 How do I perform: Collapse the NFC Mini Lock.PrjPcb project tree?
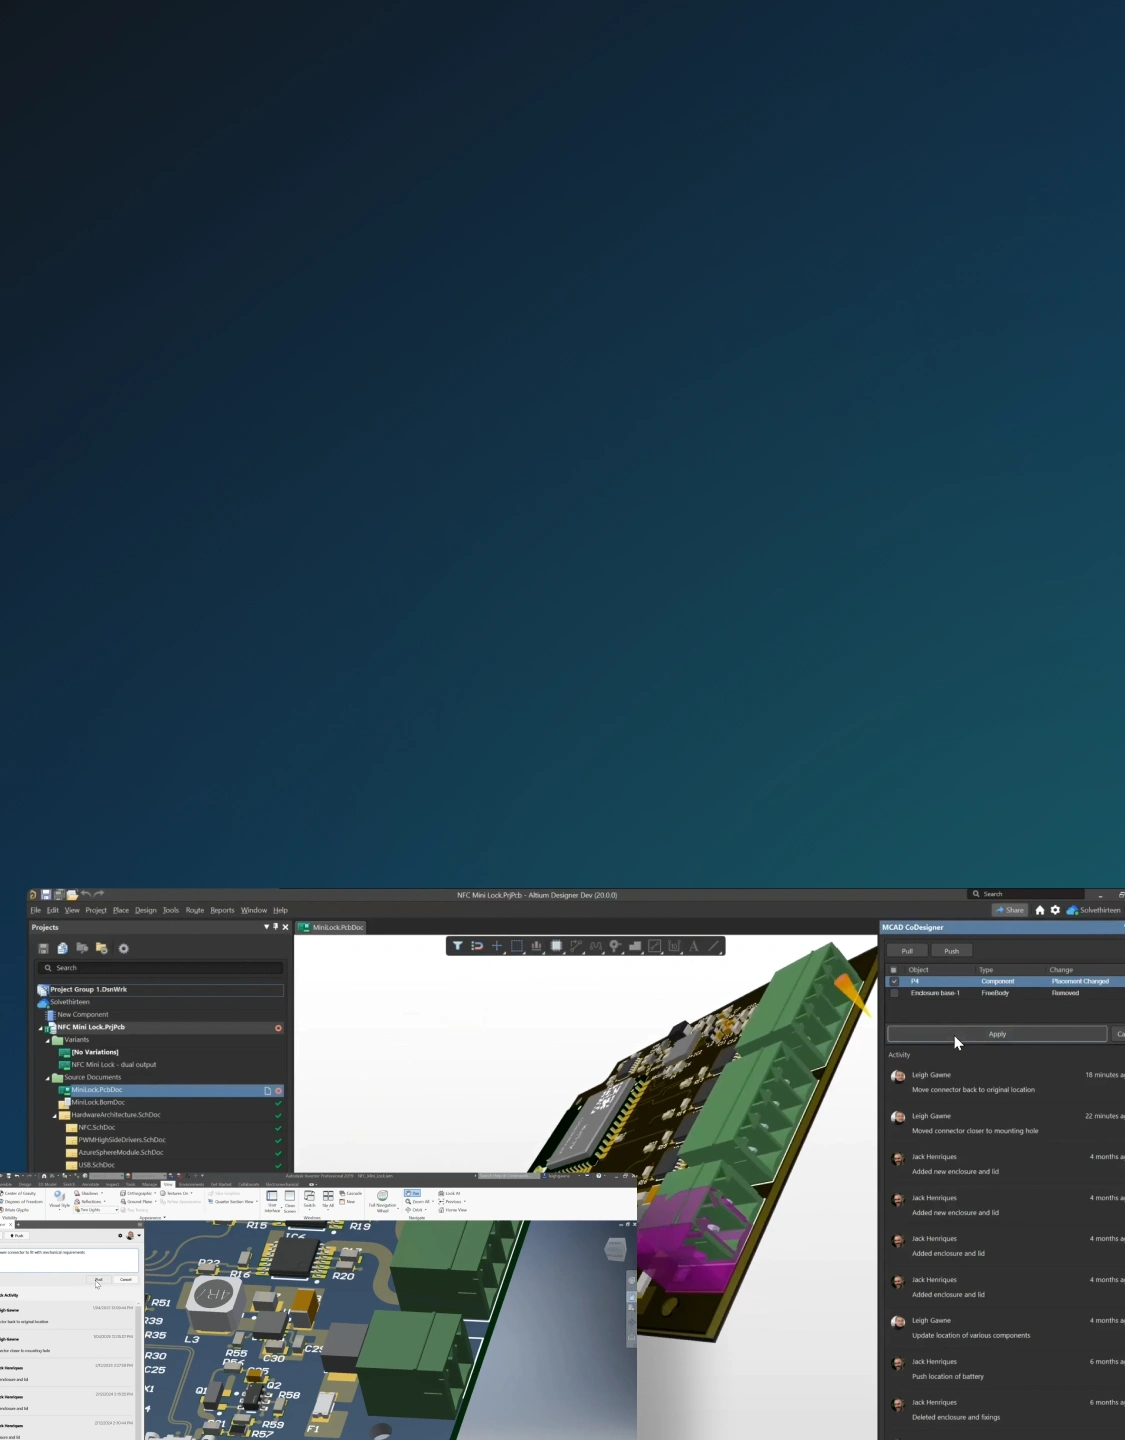pos(41,1028)
